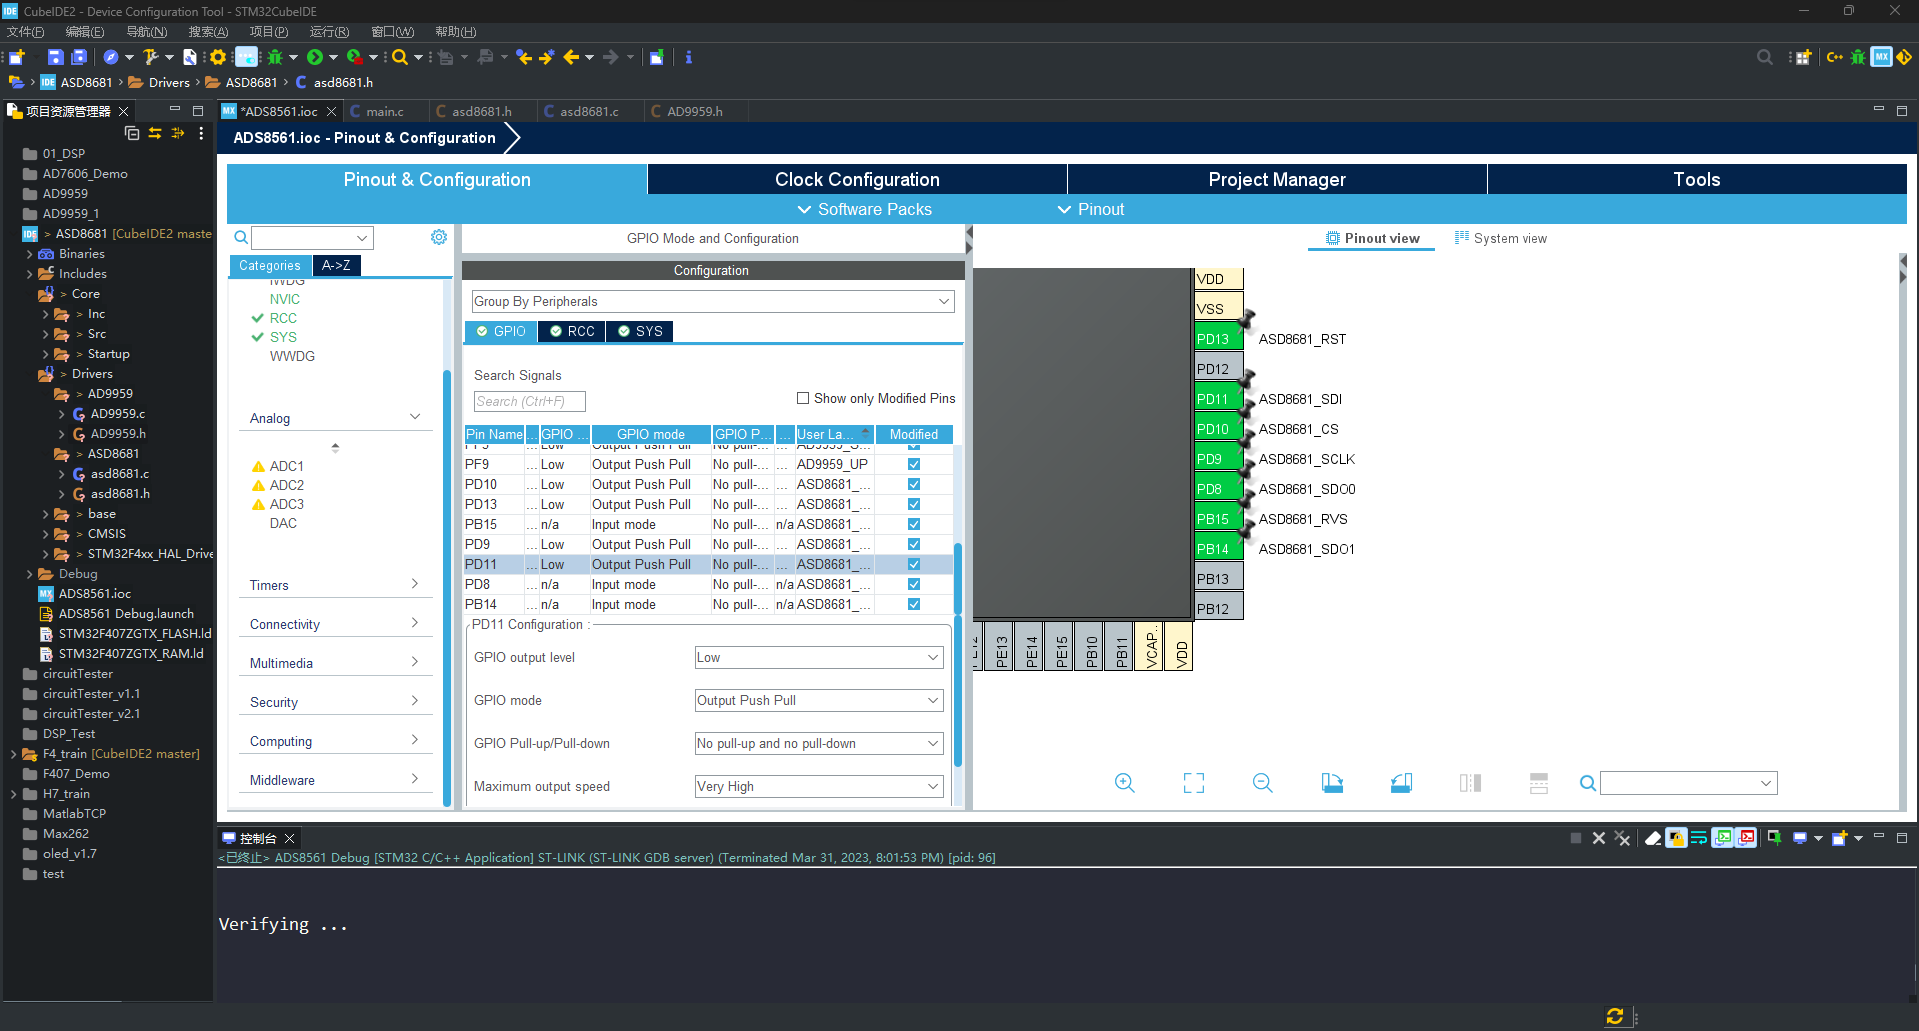This screenshot has height=1031, width=1919.
Task: Expand the Debug folder in project tree
Action: click(29, 574)
